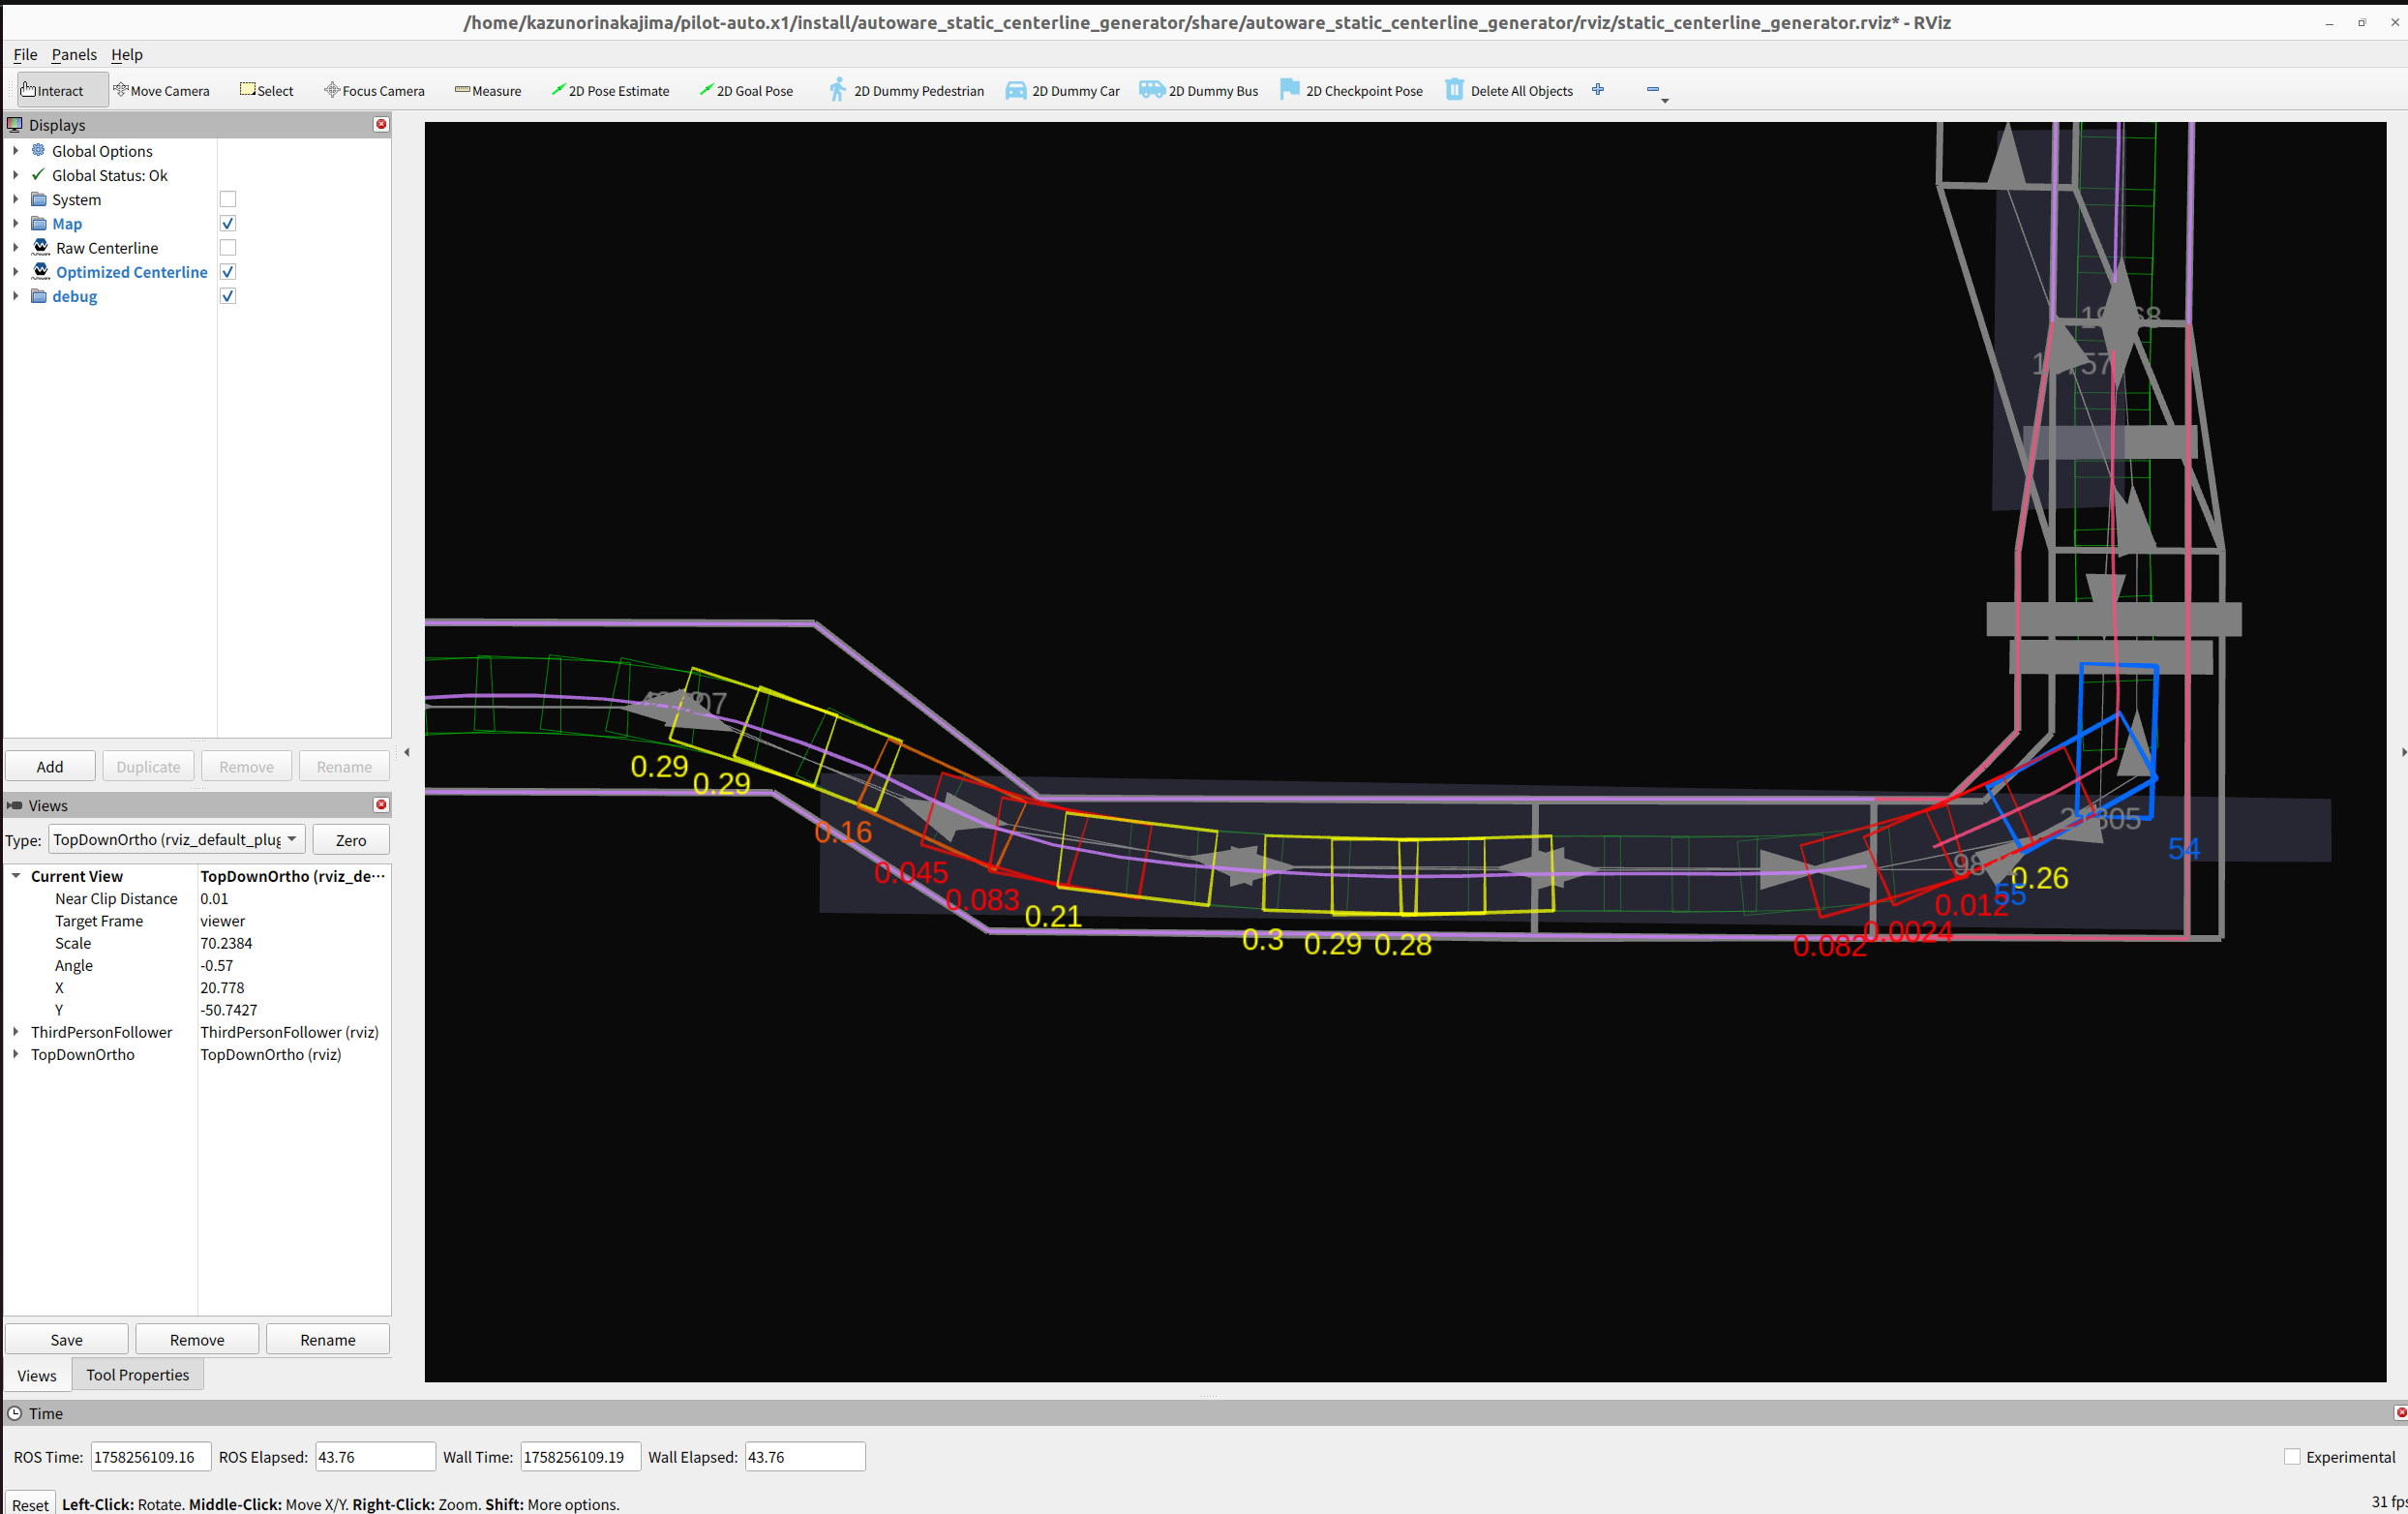Image resolution: width=2408 pixels, height=1514 pixels.
Task: Open the view Type dropdown
Action: point(176,840)
